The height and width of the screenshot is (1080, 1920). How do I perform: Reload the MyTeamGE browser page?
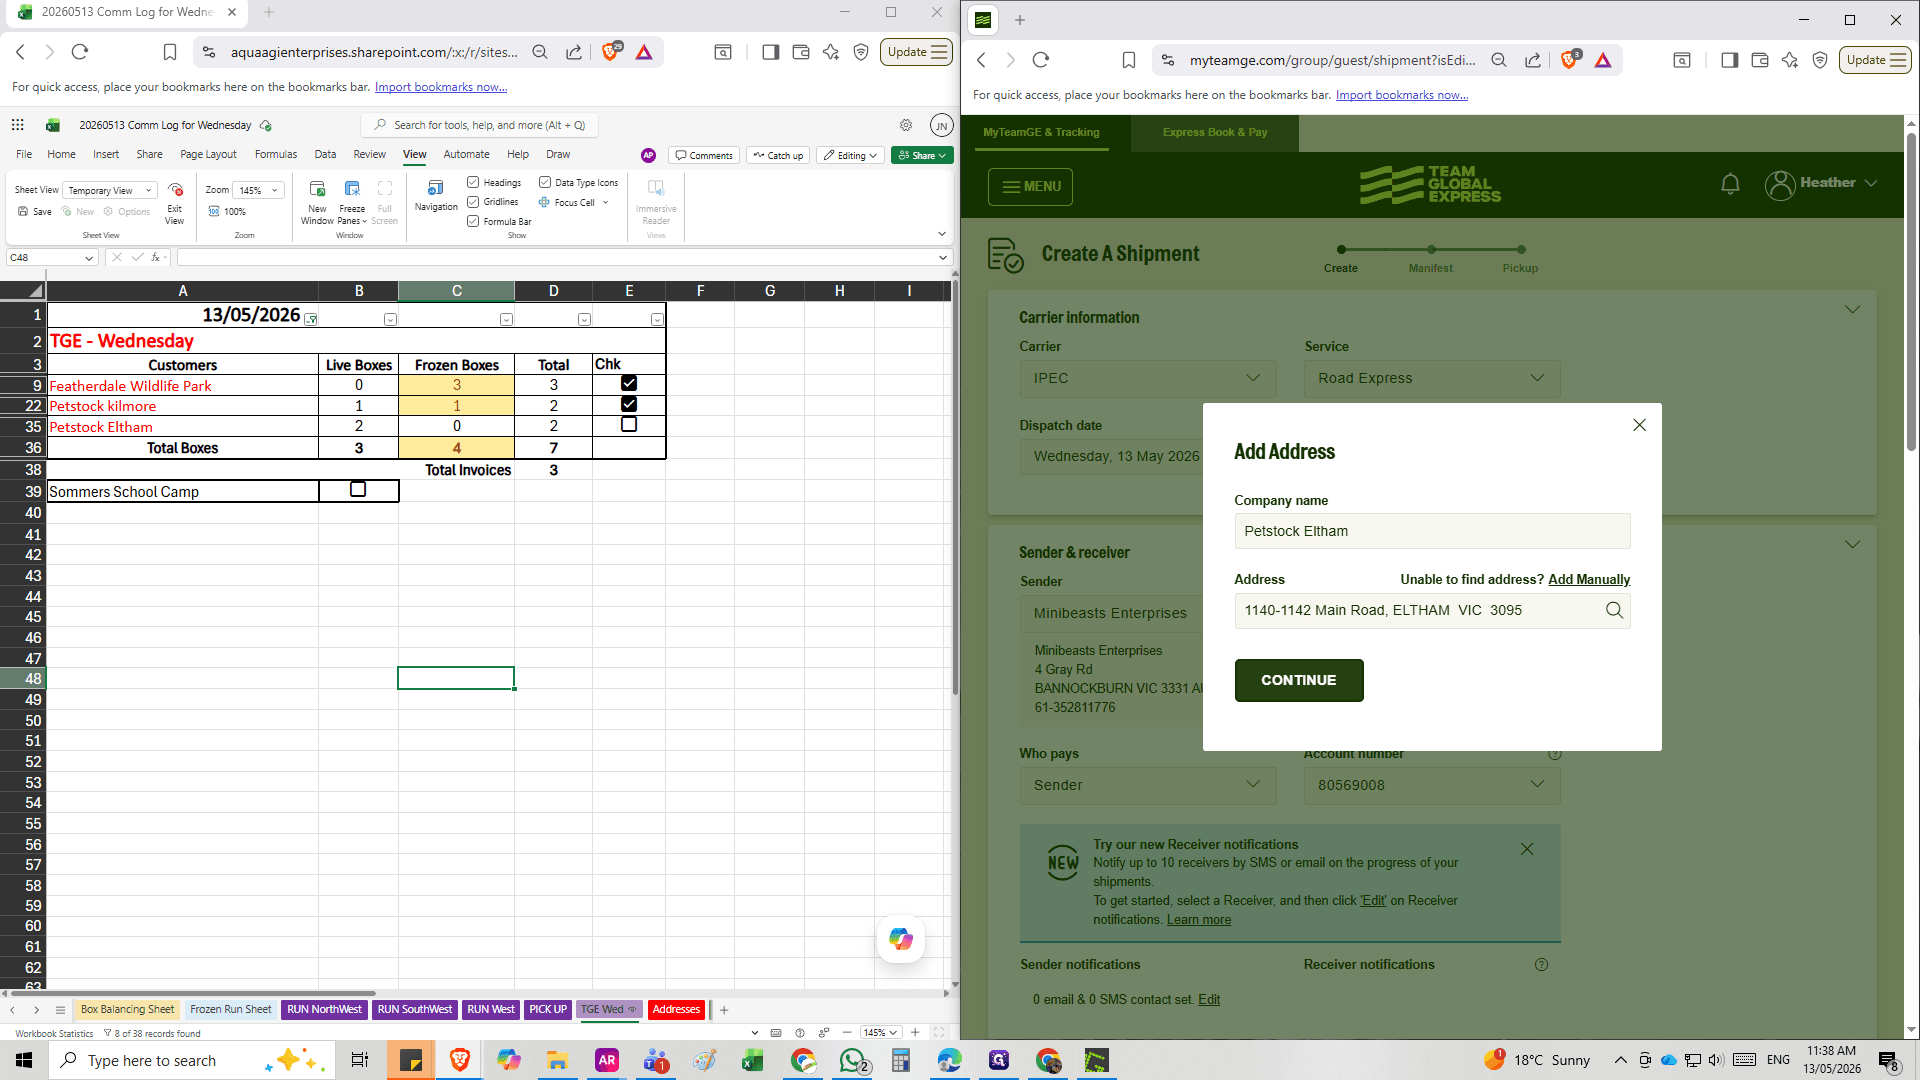[x=1041, y=60]
